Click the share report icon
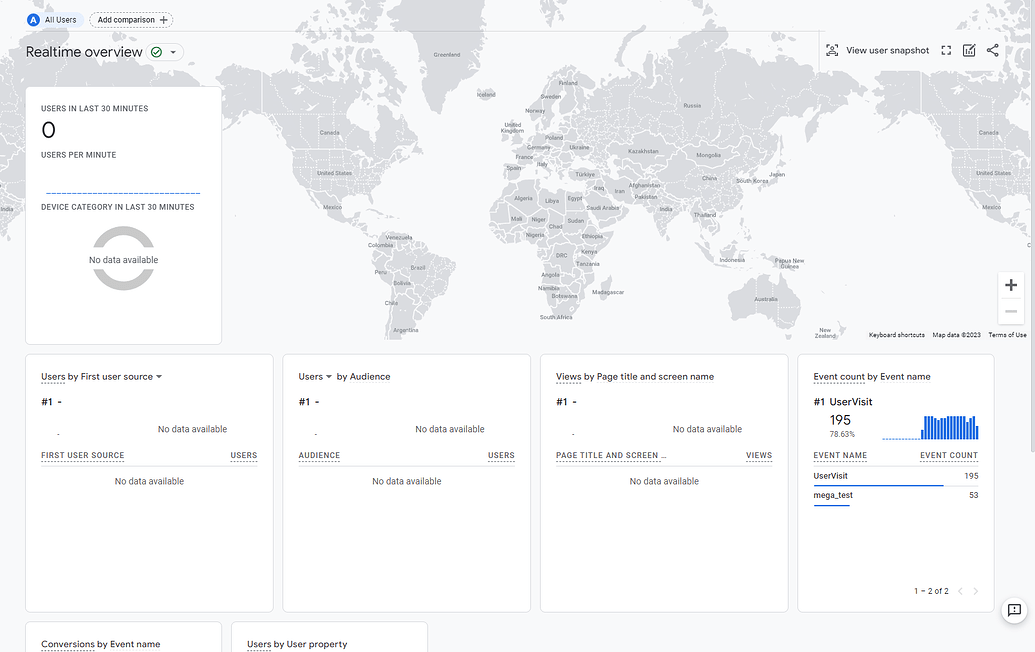 click(x=993, y=50)
